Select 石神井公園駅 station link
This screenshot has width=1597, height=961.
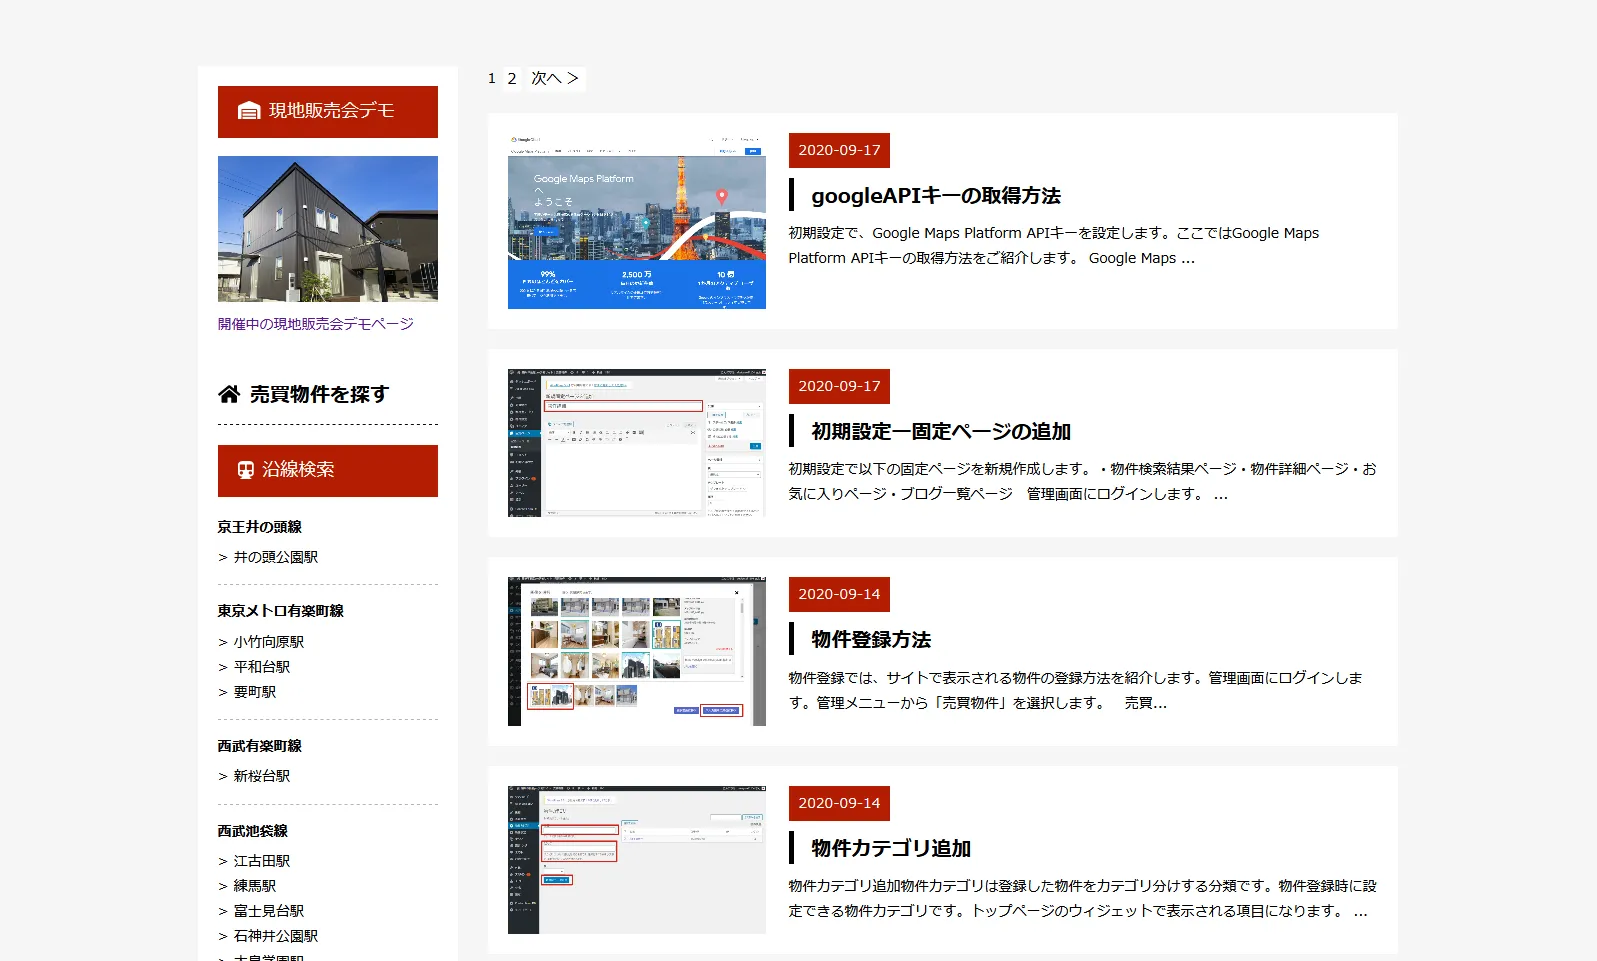tap(275, 936)
